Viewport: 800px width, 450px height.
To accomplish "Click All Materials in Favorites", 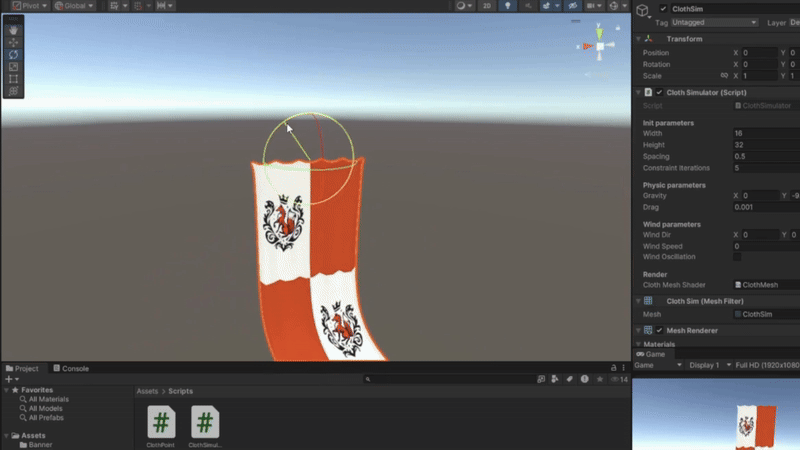I will (48, 399).
